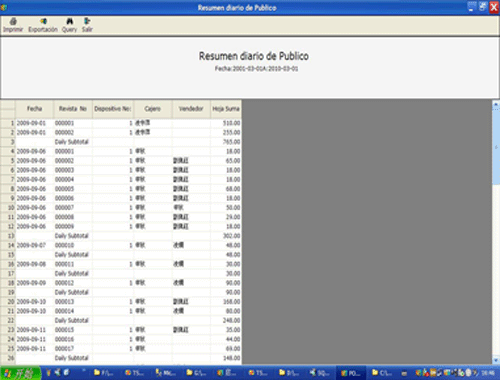500x380 pixels.
Task: Select the Cajero column header
Action: [153, 109]
